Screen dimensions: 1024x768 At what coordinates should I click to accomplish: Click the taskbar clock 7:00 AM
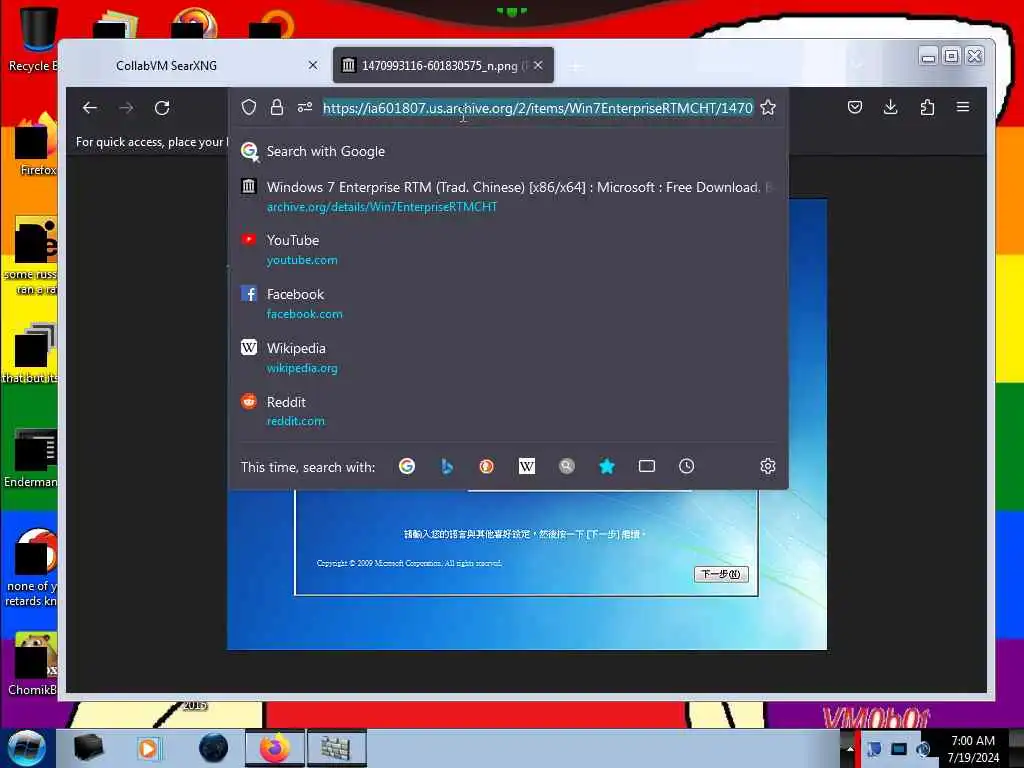pyautogui.click(x=973, y=748)
